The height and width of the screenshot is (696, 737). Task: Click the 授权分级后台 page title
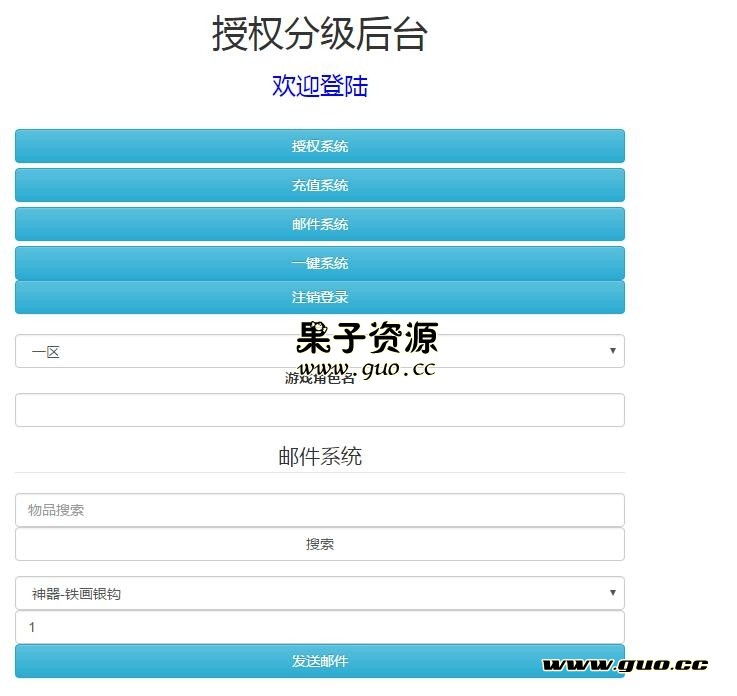tap(320, 34)
